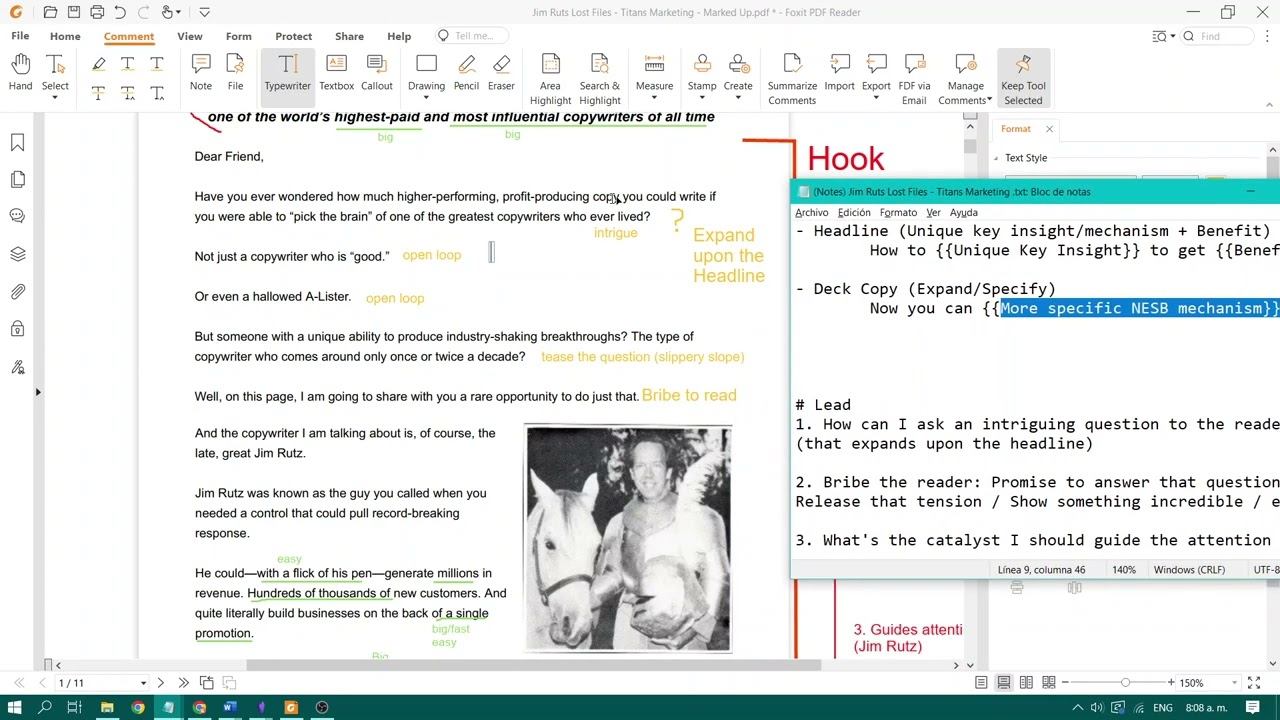Go to next page button
Image resolution: width=1280 pixels, height=720 pixels.
(x=160, y=683)
